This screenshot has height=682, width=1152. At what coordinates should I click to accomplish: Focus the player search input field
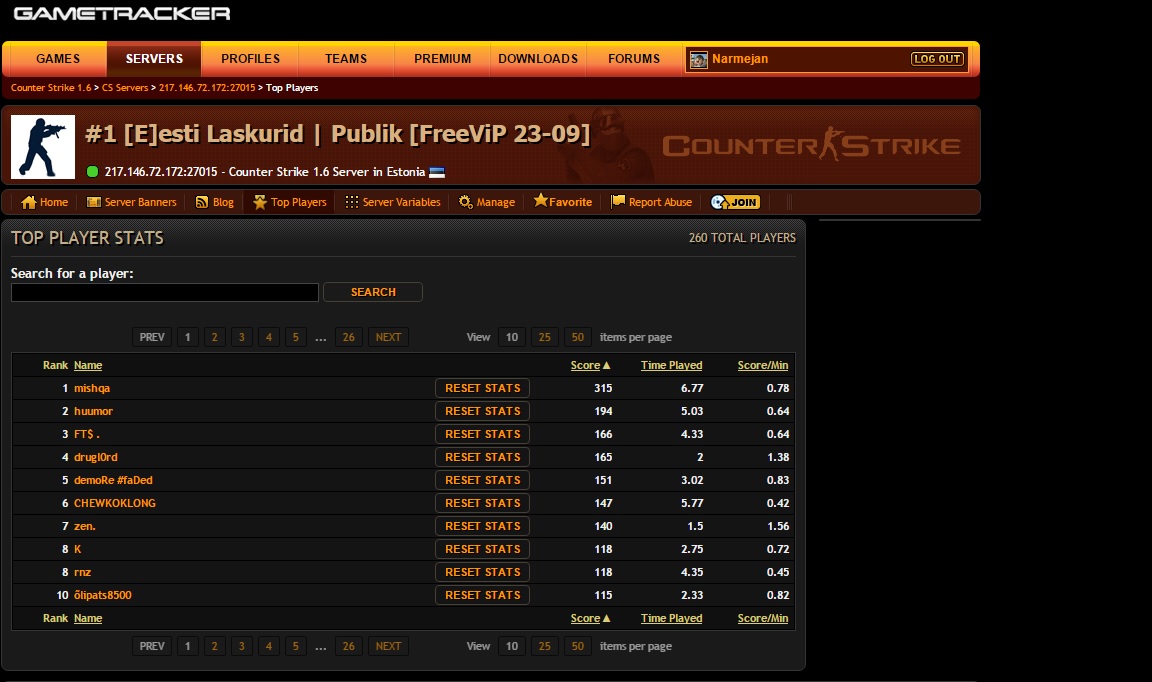tap(165, 292)
